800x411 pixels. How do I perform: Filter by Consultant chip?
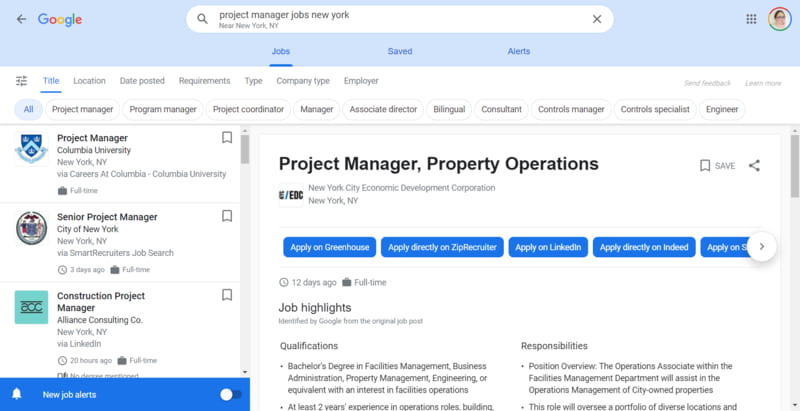click(x=502, y=109)
